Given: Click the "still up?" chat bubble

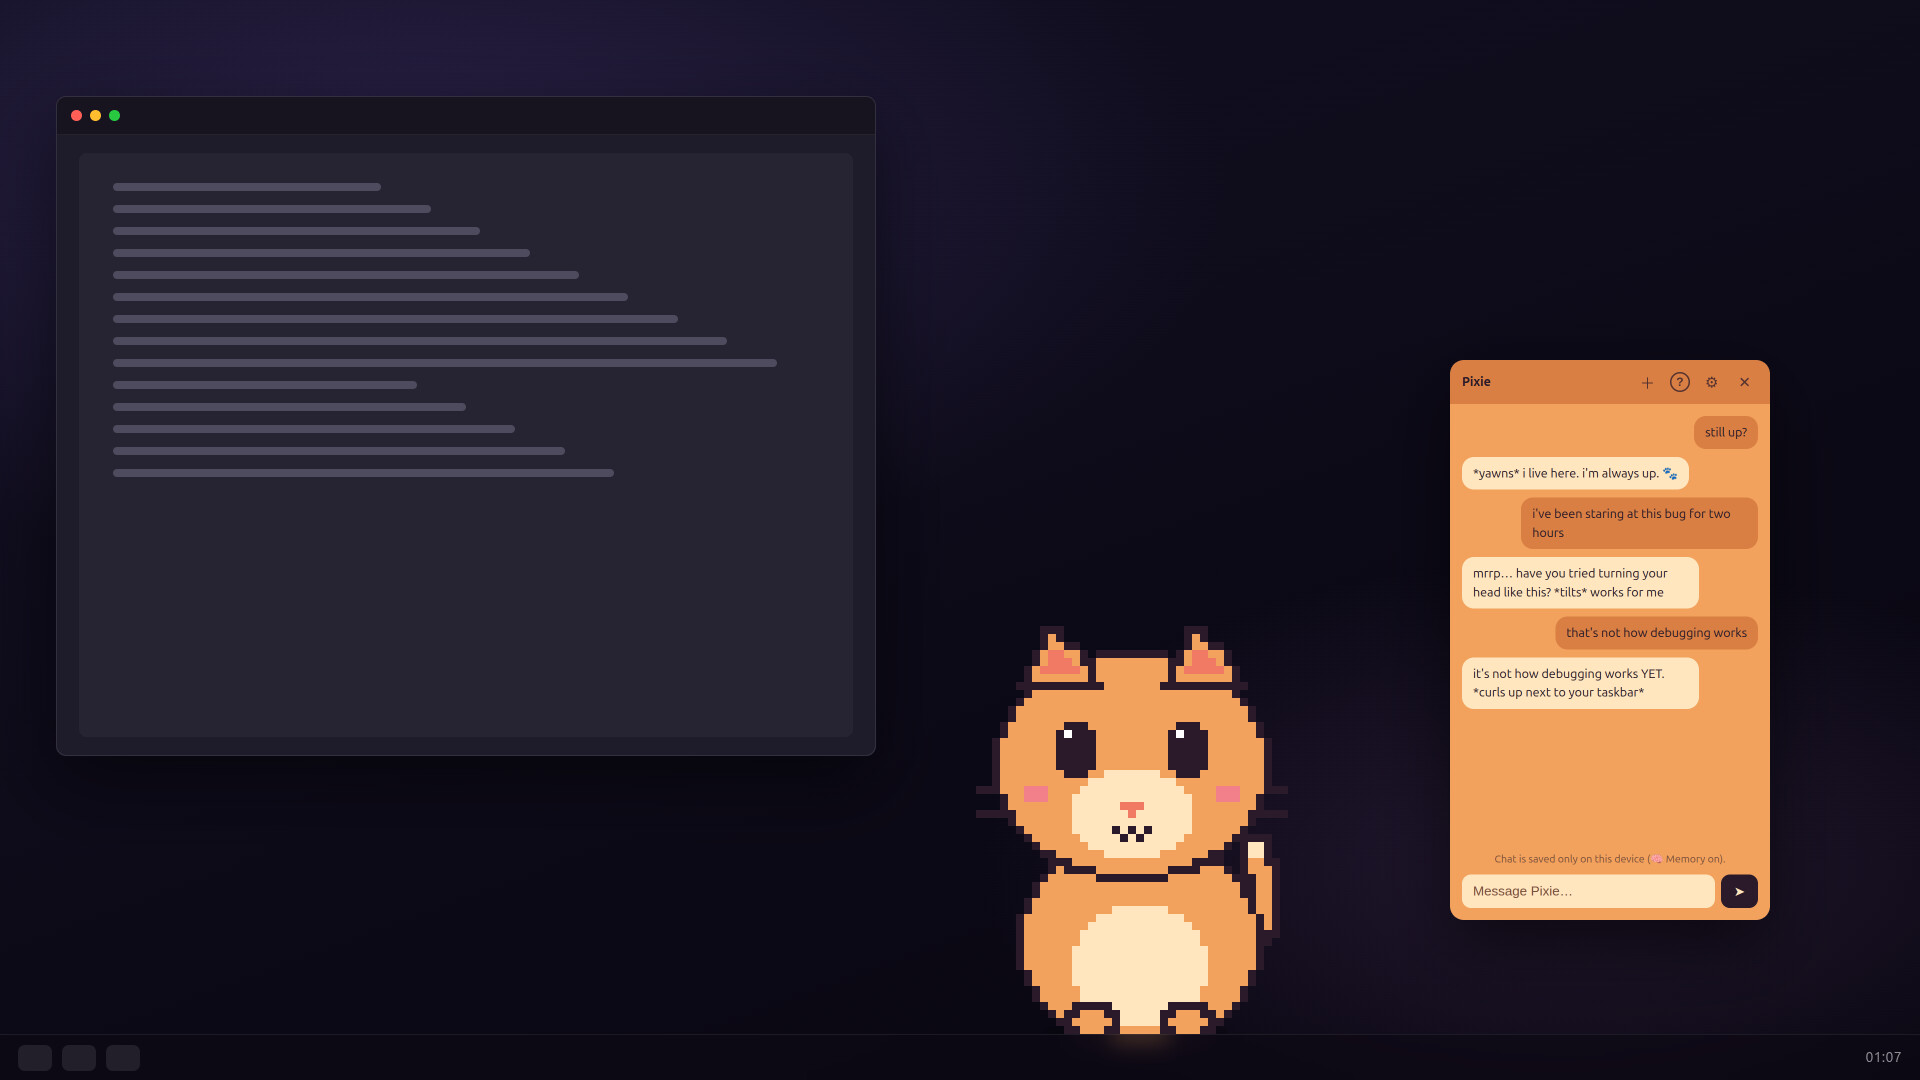Looking at the screenshot, I should coord(1726,432).
